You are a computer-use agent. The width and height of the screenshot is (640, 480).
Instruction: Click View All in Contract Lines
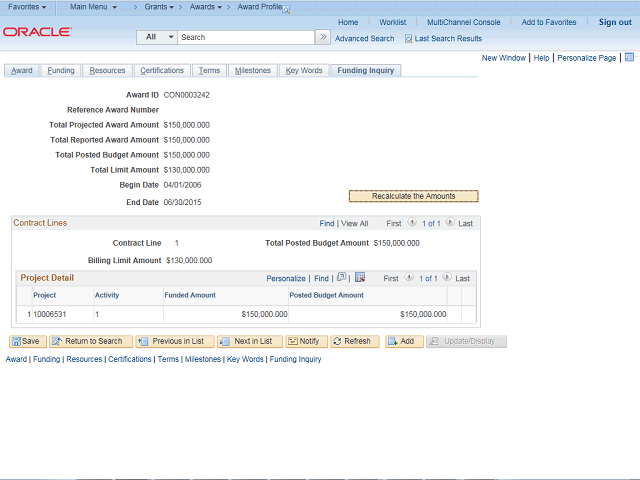354,223
